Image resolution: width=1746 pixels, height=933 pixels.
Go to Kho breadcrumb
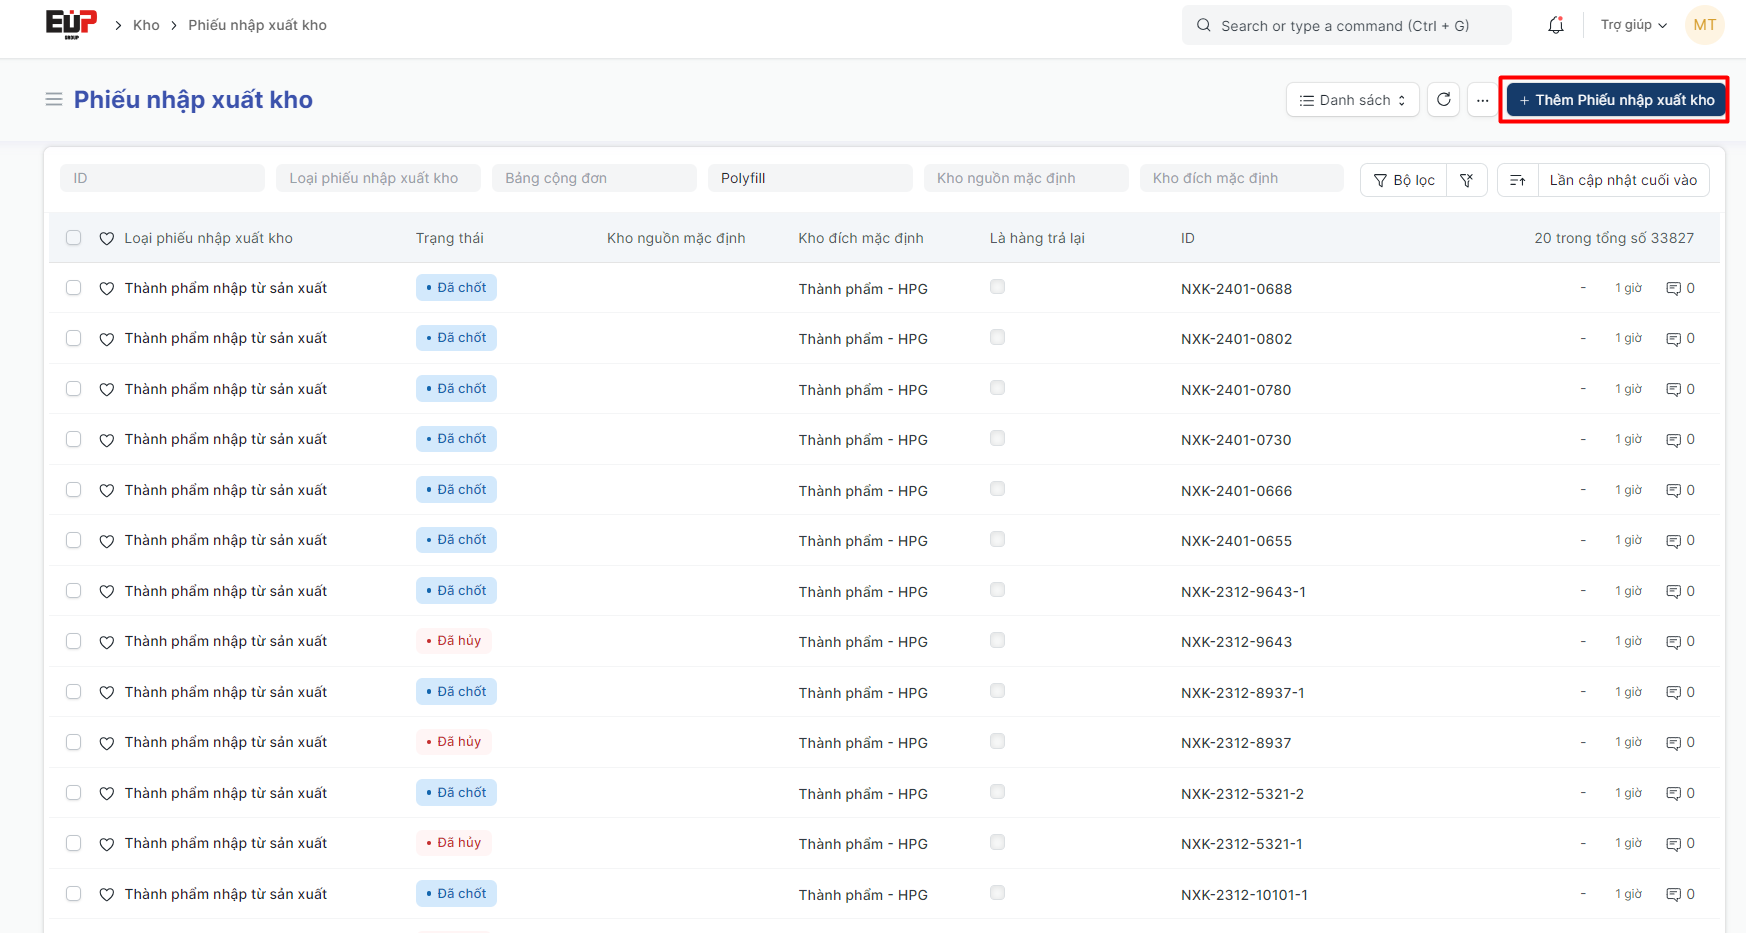[x=146, y=25]
